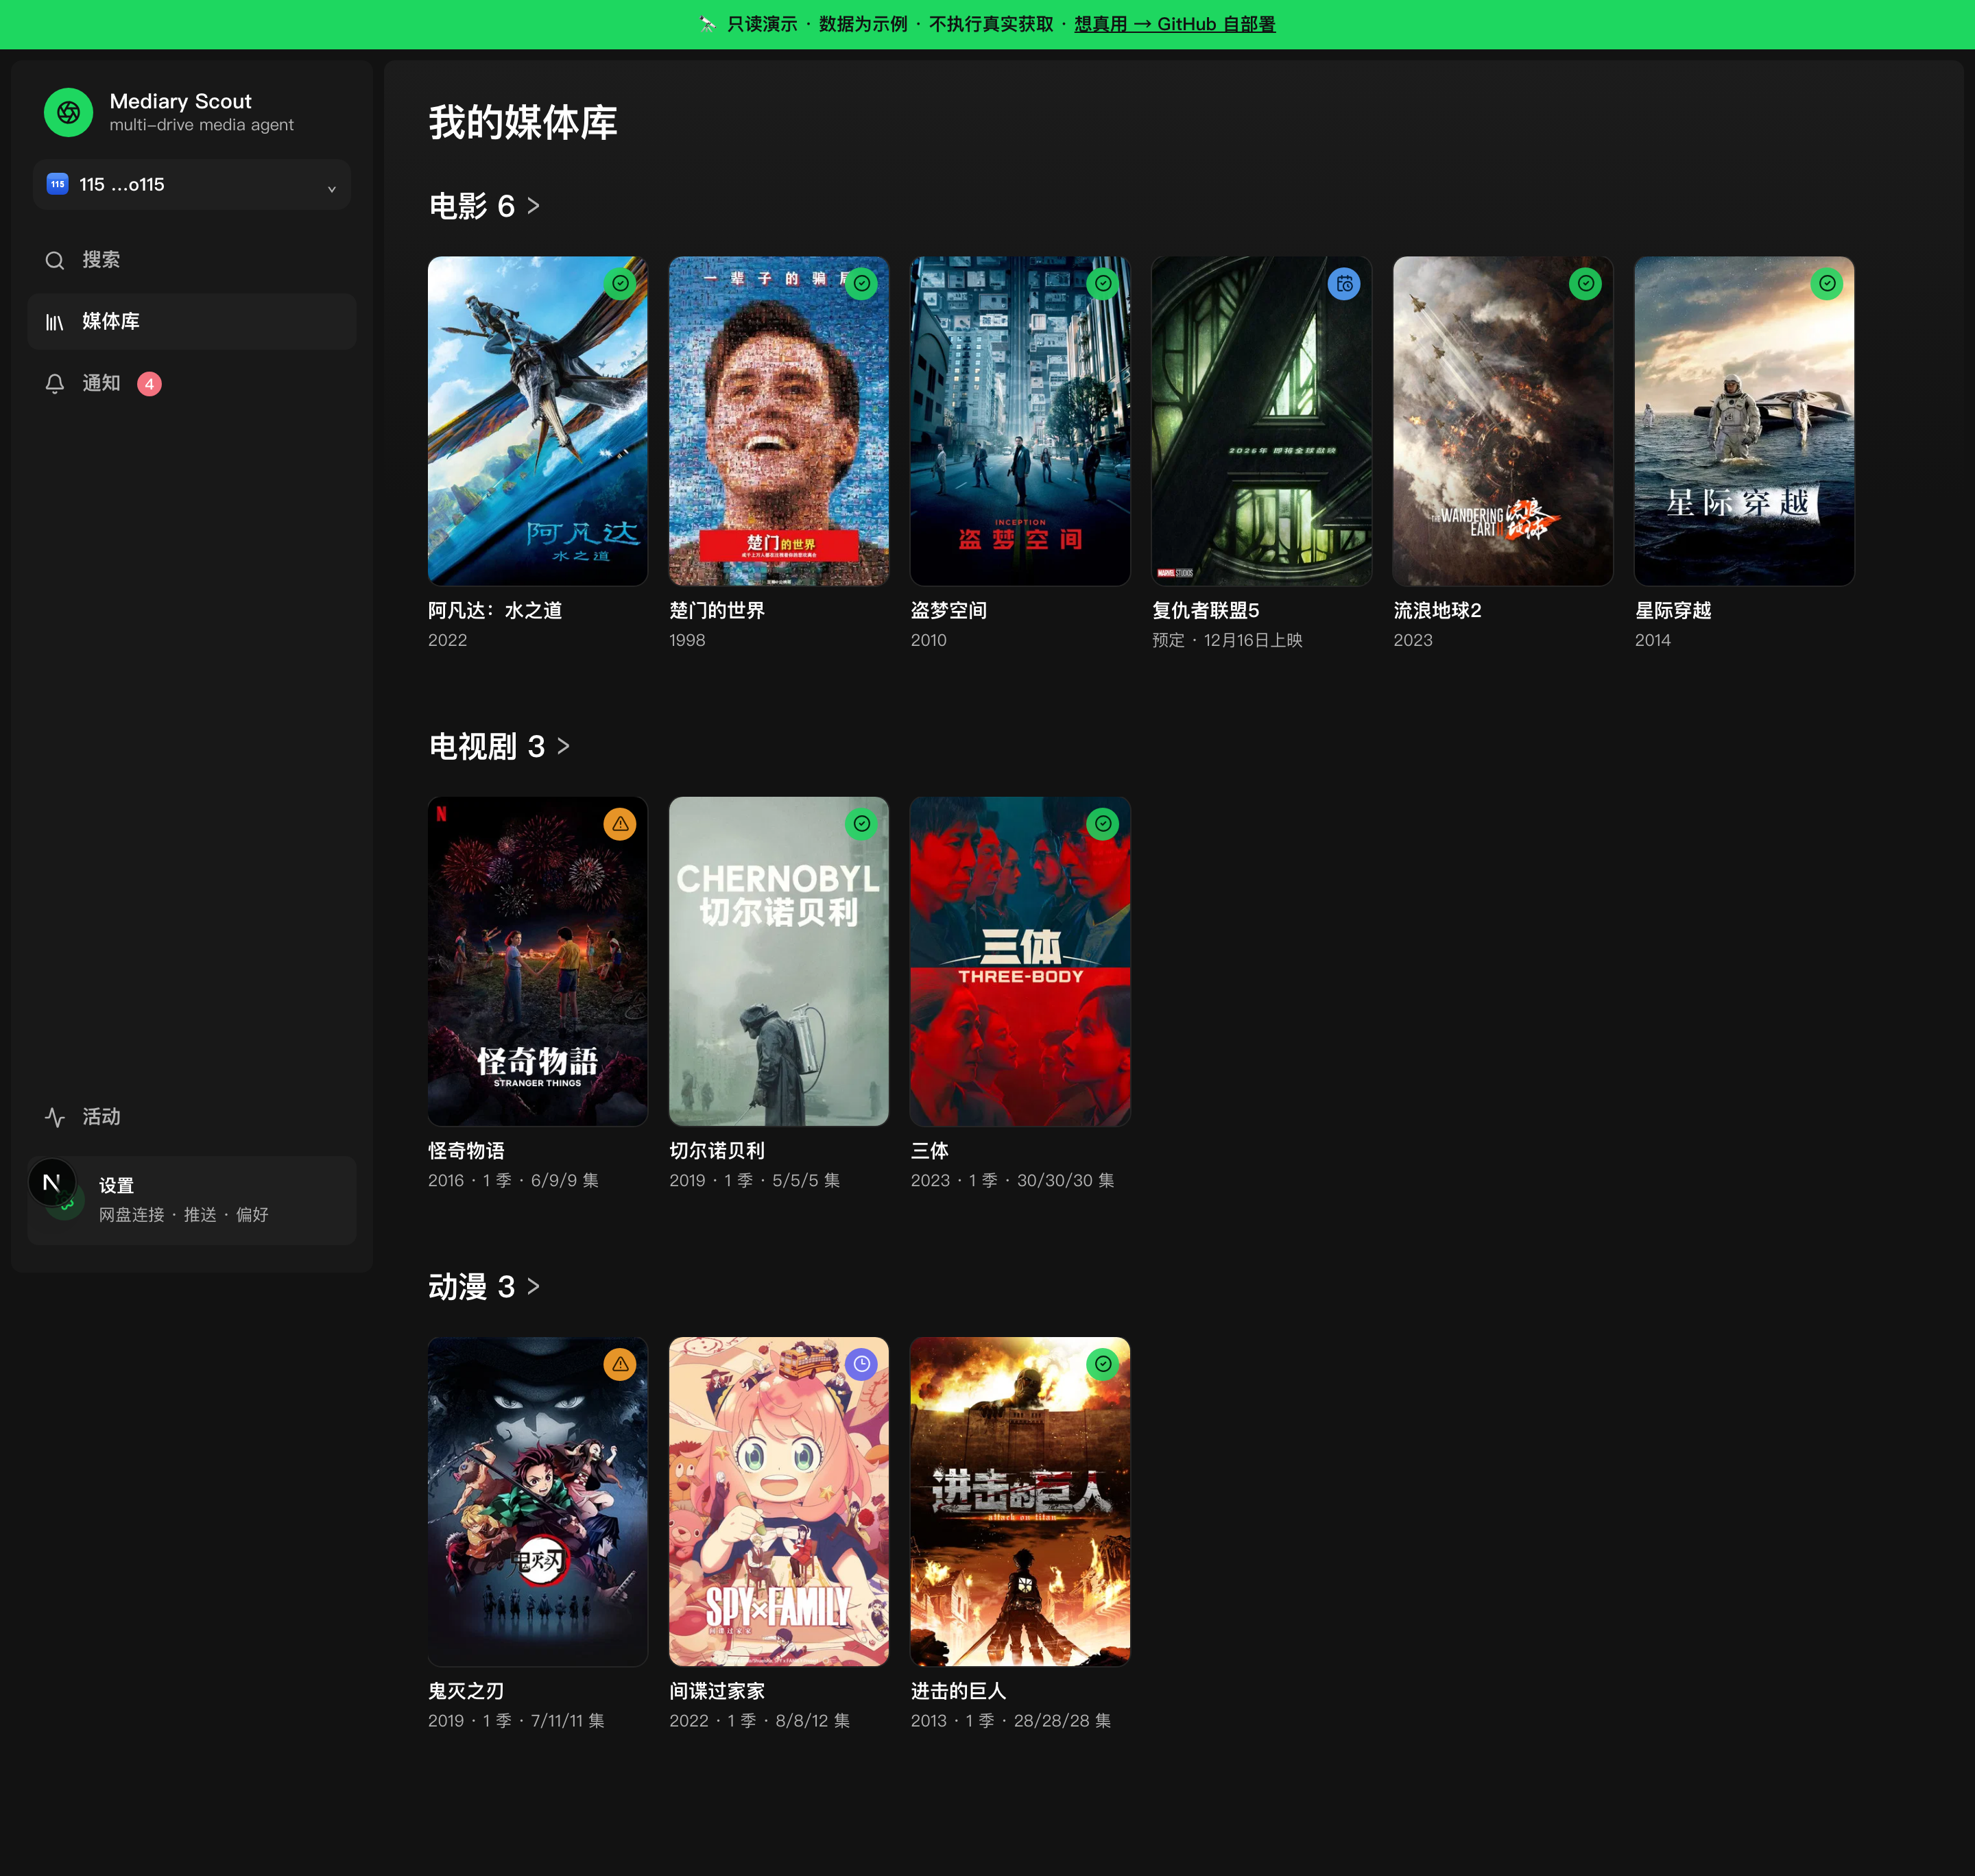Open the 星际穿越 poster
Image resolution: width=1975 pixels, height=1876 pixels.
tap(1744, 421)
